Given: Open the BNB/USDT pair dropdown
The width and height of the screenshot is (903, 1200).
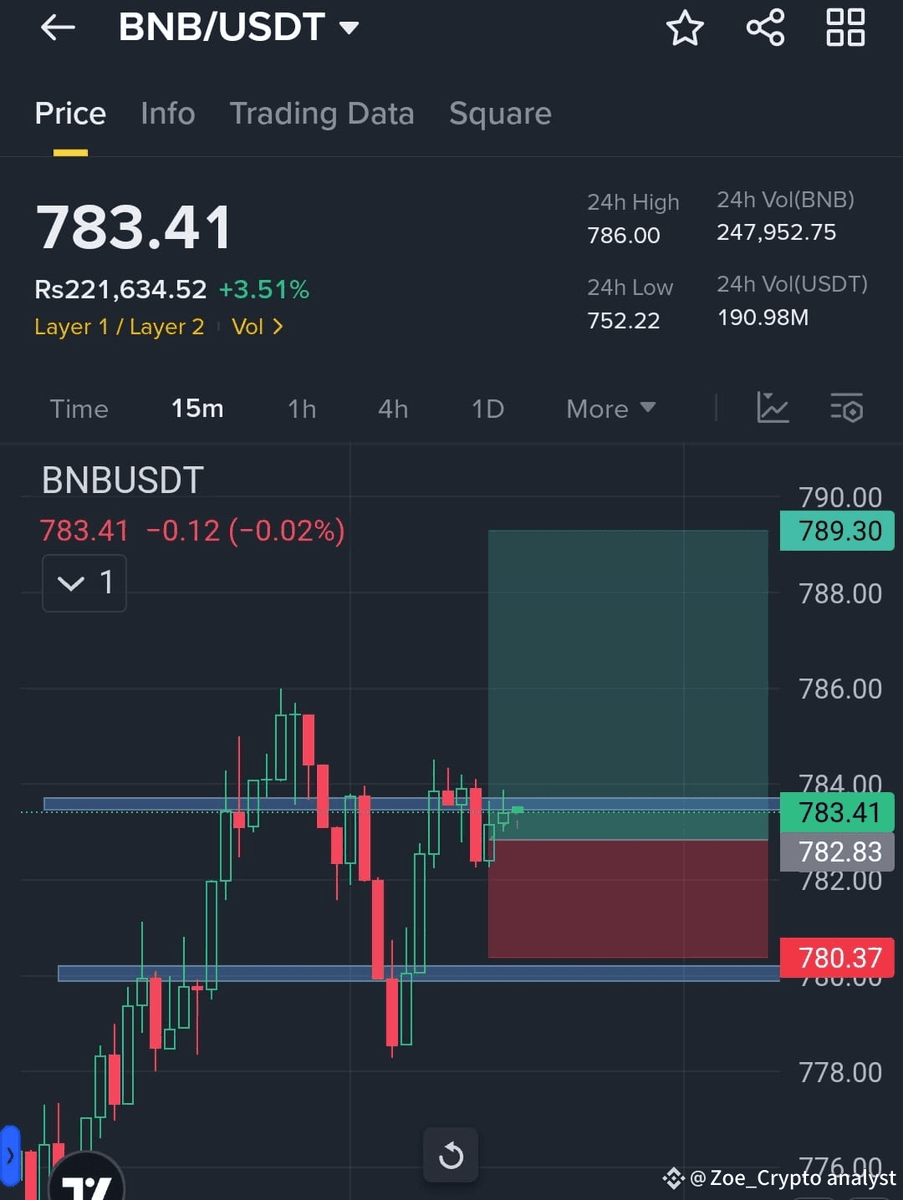Looking at the screenshot, I should 239,27.
